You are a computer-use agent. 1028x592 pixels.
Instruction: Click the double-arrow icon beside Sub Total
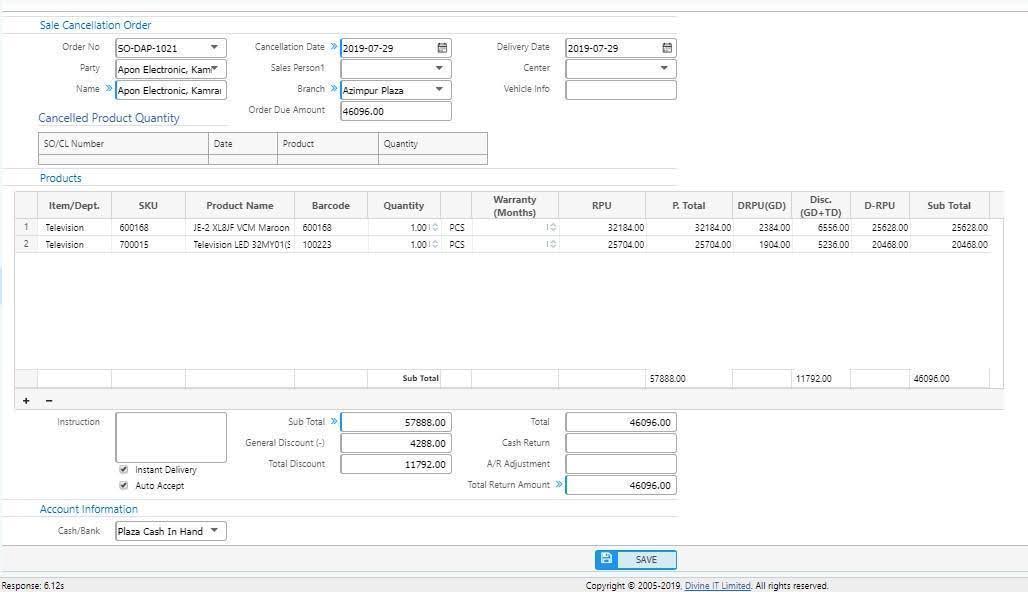pyautogui.click(x=334, y=422)
